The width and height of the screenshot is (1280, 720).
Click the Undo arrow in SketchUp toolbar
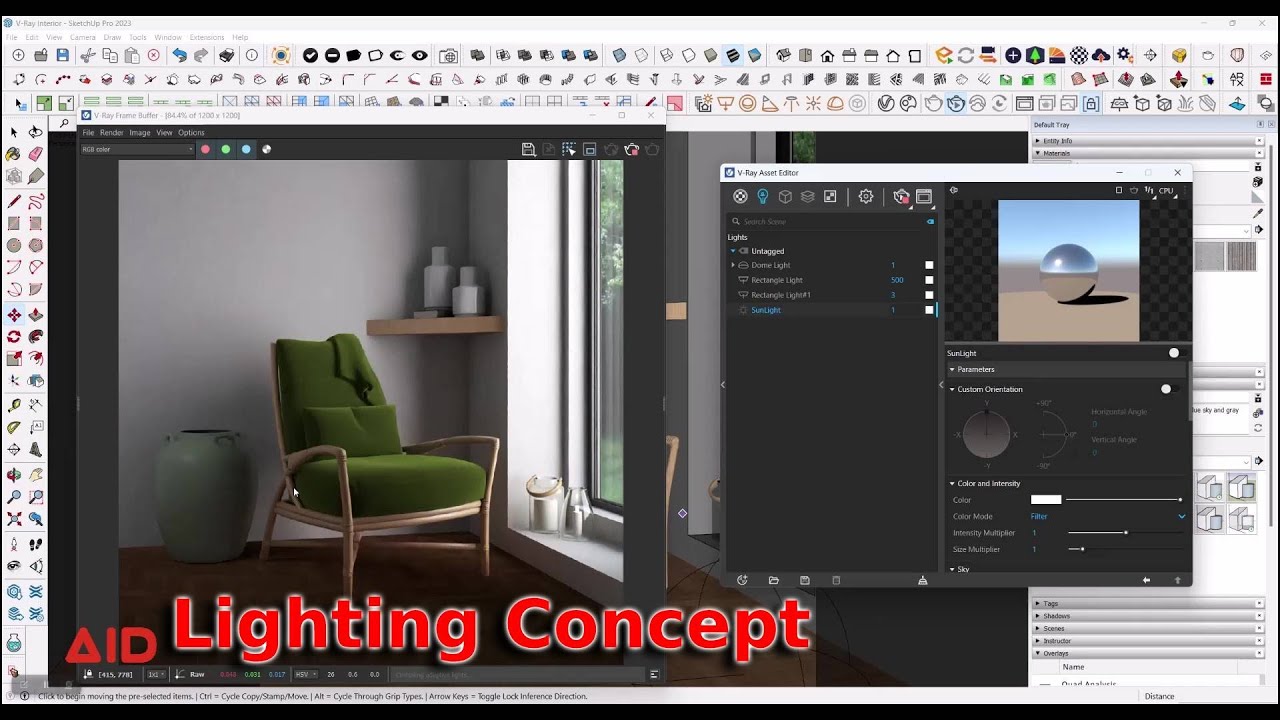point(179,55)
